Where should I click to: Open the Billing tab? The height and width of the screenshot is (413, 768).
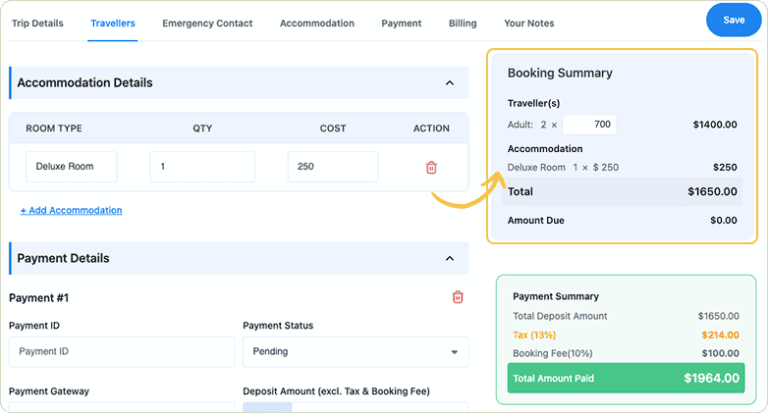462,23
